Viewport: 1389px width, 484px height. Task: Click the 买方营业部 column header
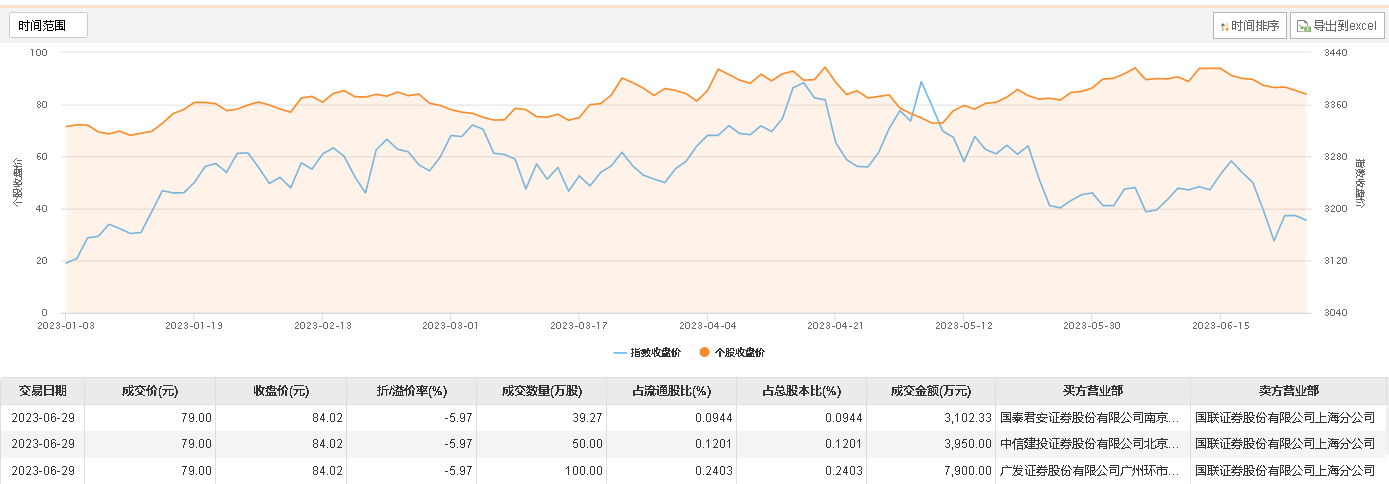click(1093, 391)
